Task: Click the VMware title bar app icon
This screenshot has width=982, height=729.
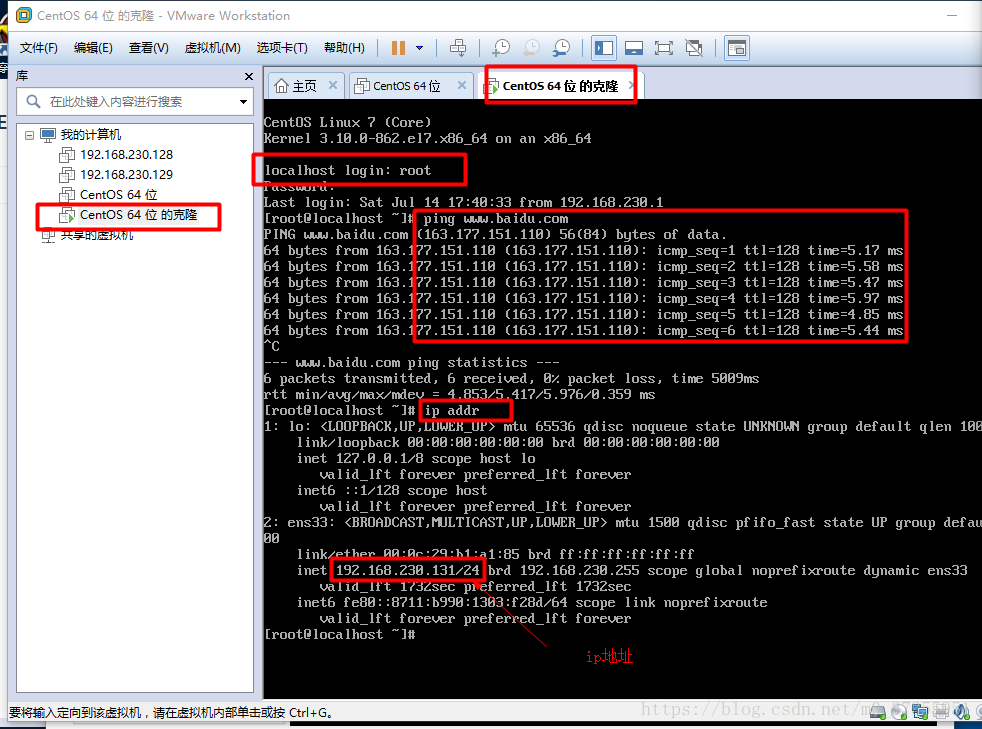Action: pos(24,15)
